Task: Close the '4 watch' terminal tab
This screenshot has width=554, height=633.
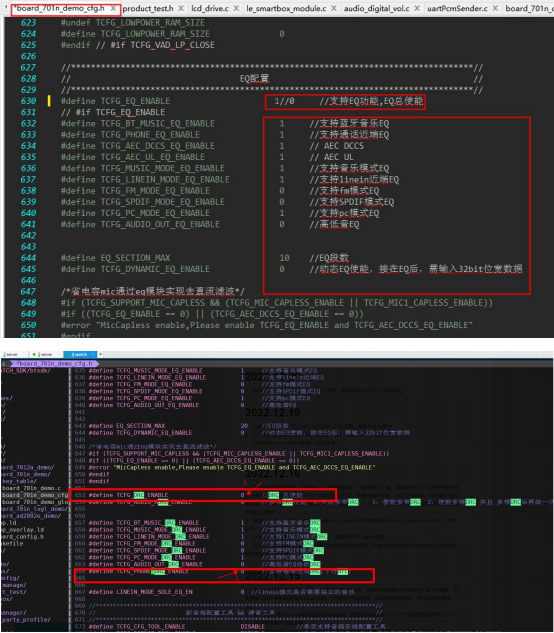Action: [93, 354]
